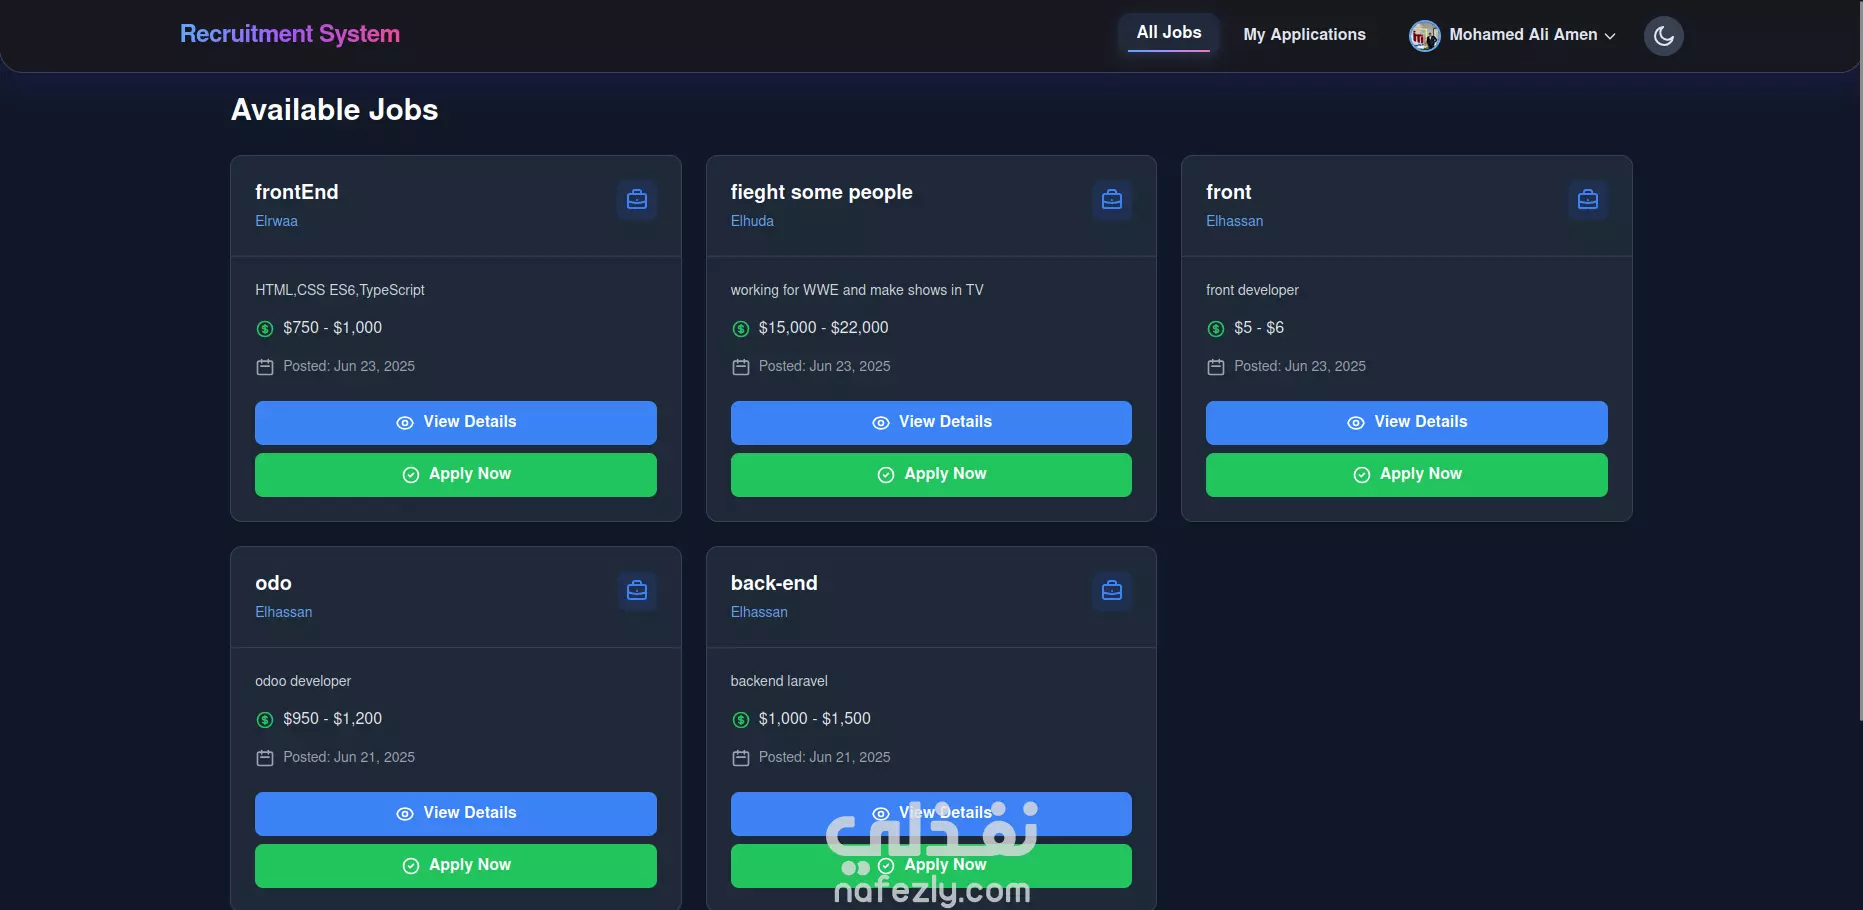
Task: Switch to the All Jobs tab
Action: point(1169,33)
